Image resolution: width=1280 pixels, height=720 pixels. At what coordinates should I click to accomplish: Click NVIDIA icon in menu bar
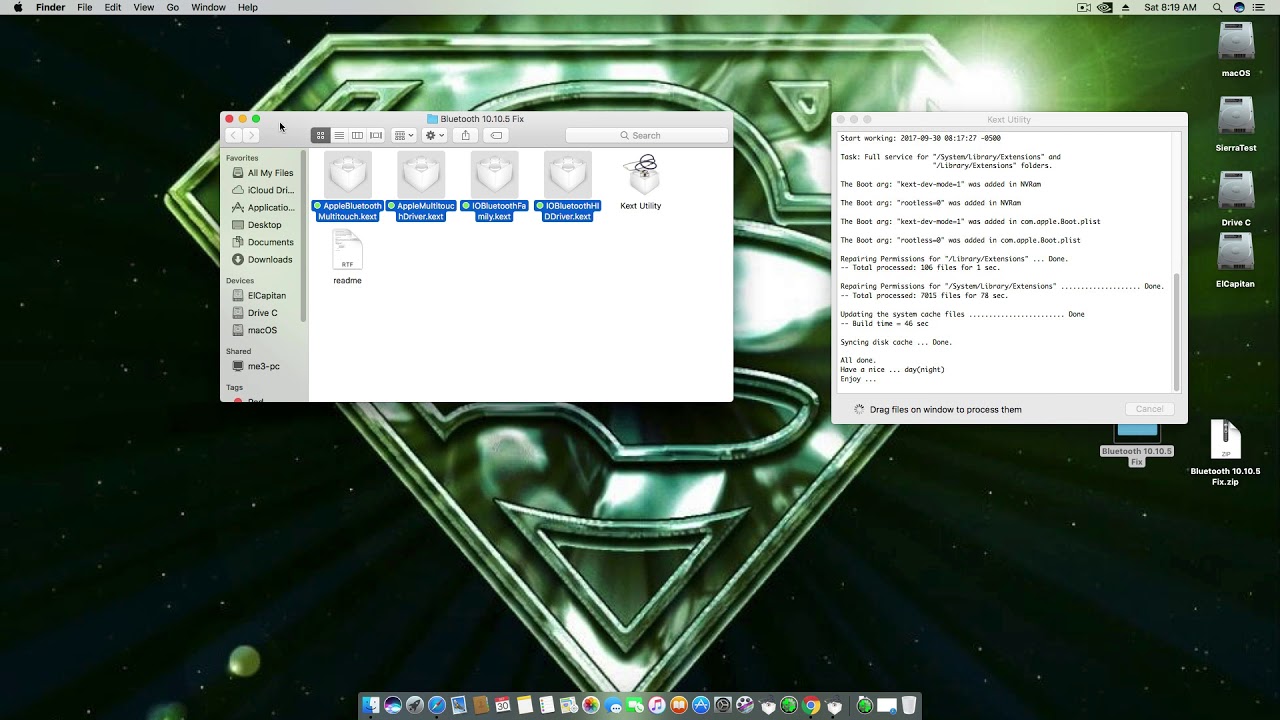coord(1105,7)
